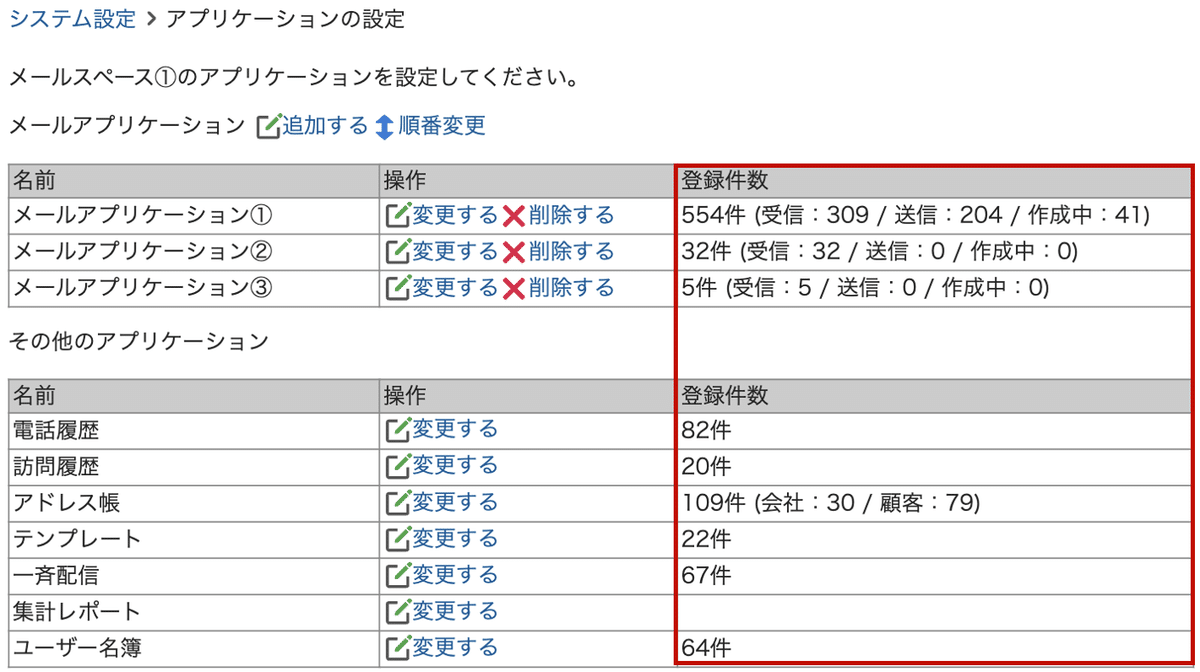Open the 順番変更 link
Screen dimensions: 1200x672
tap(443, 125)
